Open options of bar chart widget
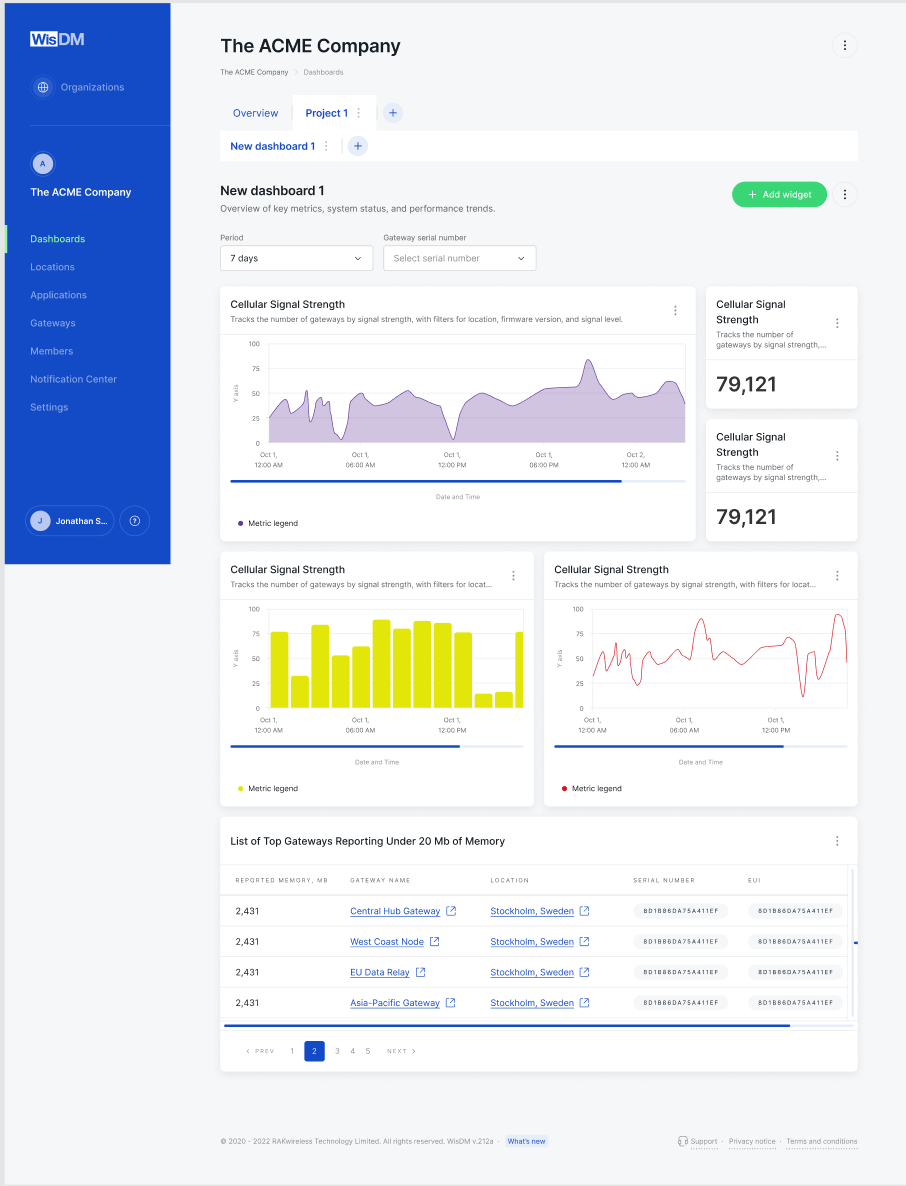This screenshot has width=906, height=1186. (x=514, y=576)
